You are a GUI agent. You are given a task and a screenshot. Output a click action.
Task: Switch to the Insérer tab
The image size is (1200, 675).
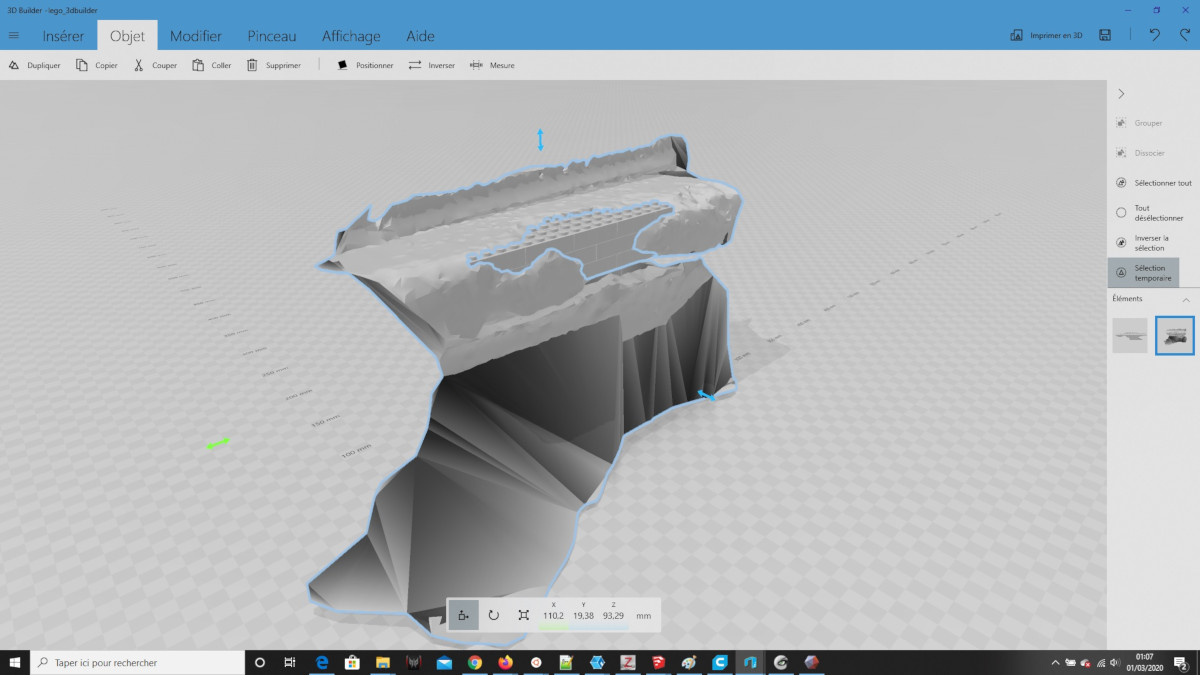tap(62, 36)
